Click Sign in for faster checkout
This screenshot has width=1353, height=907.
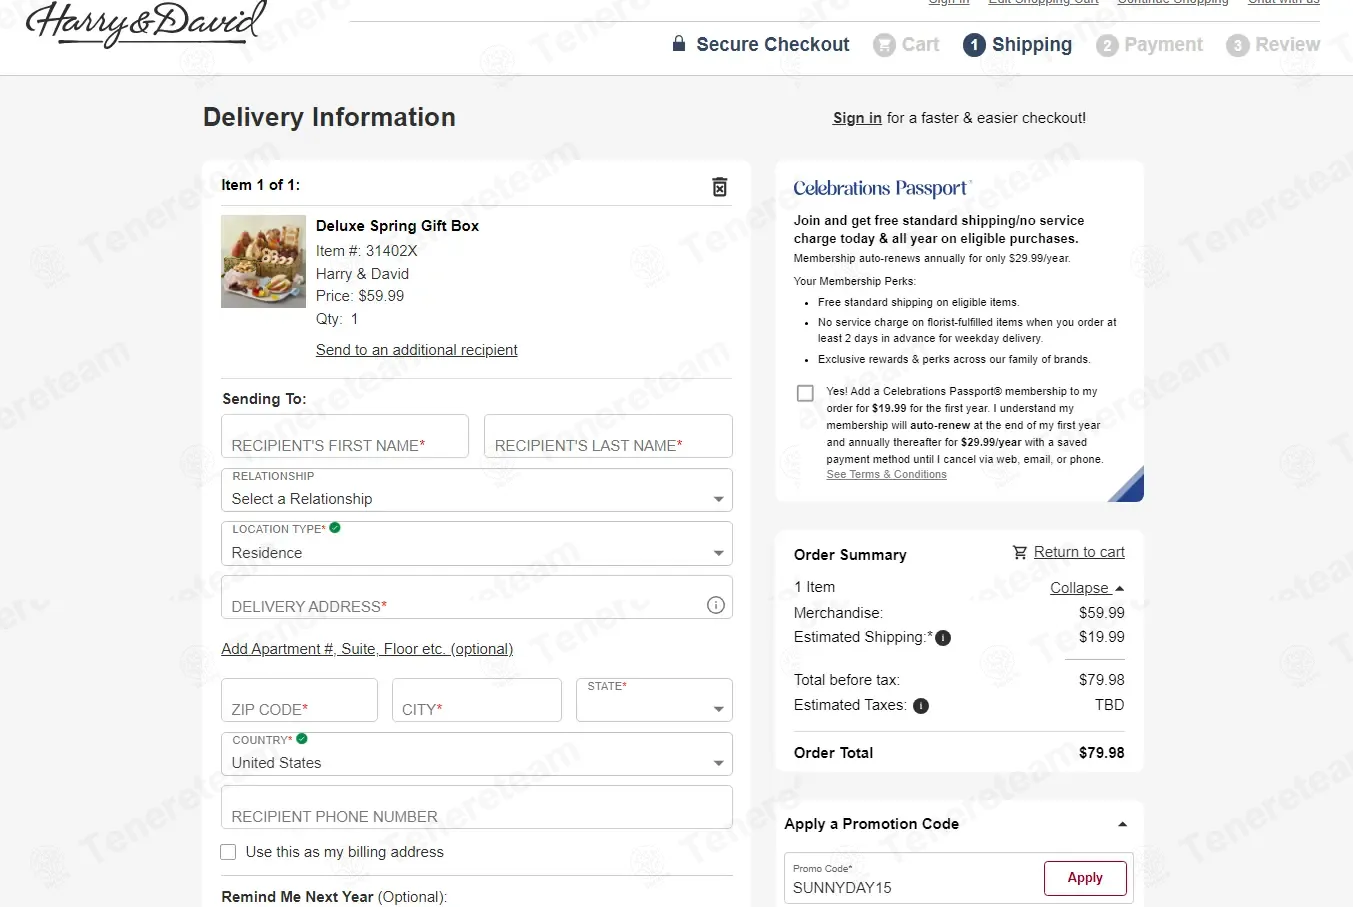click(857, 118)
